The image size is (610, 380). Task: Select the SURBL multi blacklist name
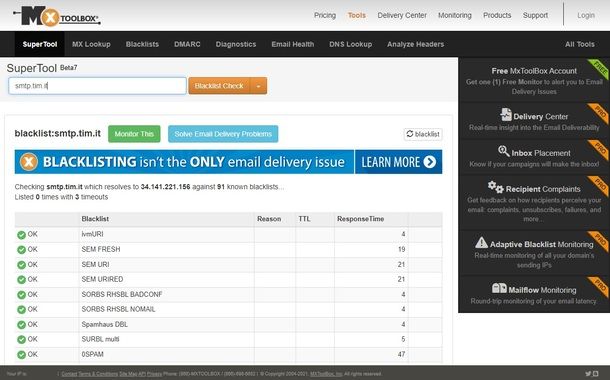(100, 339)
